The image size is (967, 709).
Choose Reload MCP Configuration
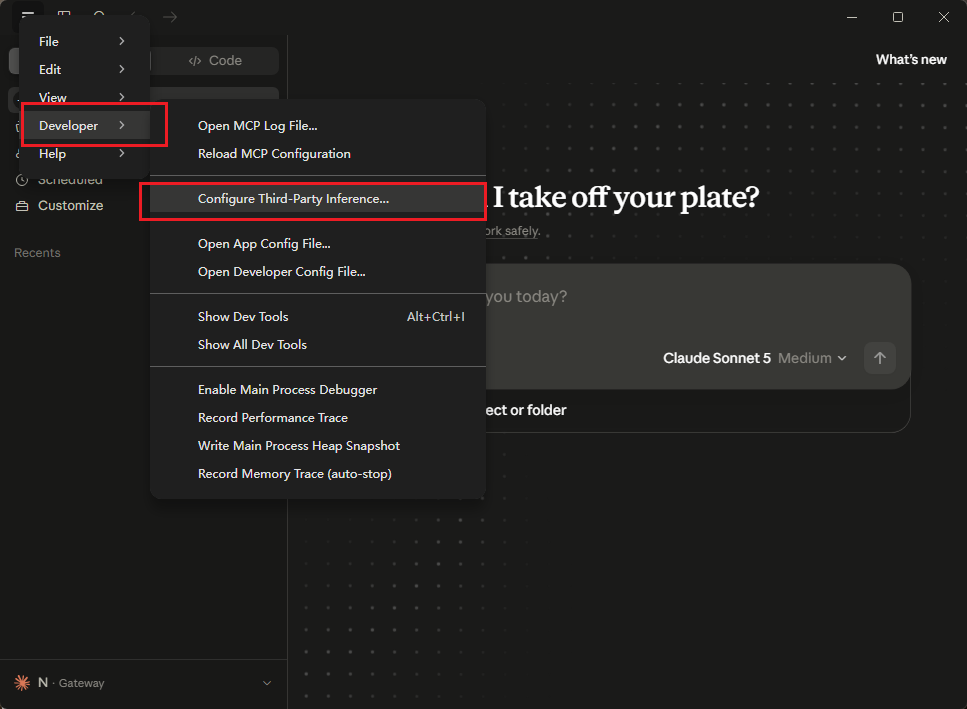point(318,154)
